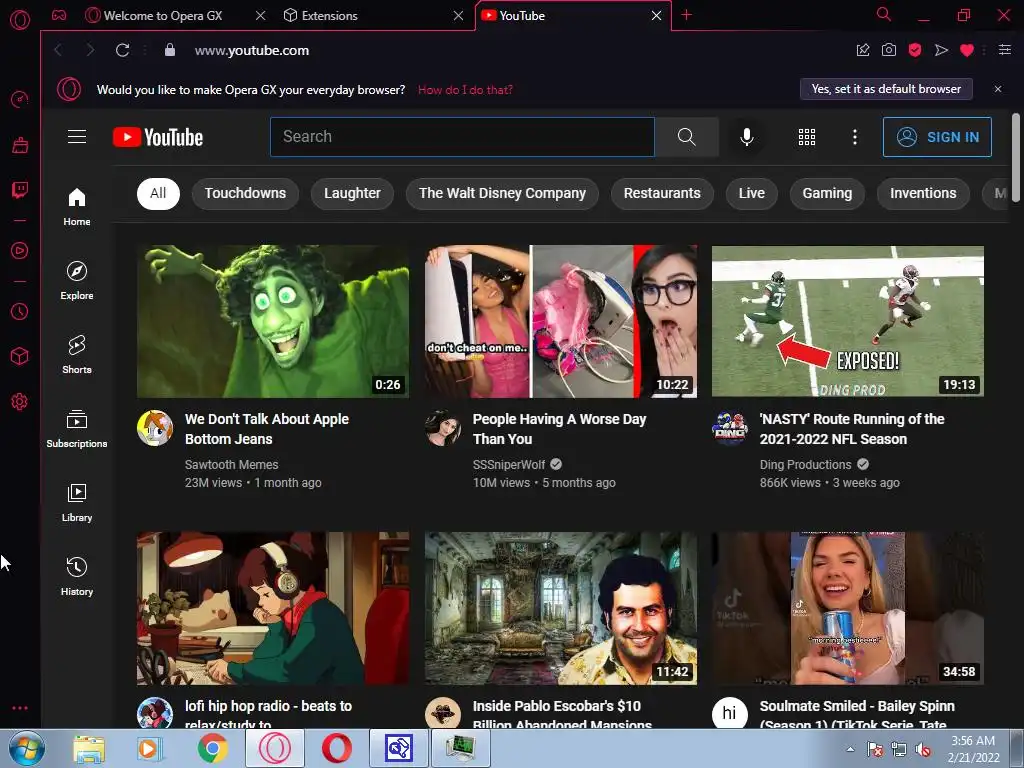Select the Home item in the YouTube sidebar

[x=77, y=207]
